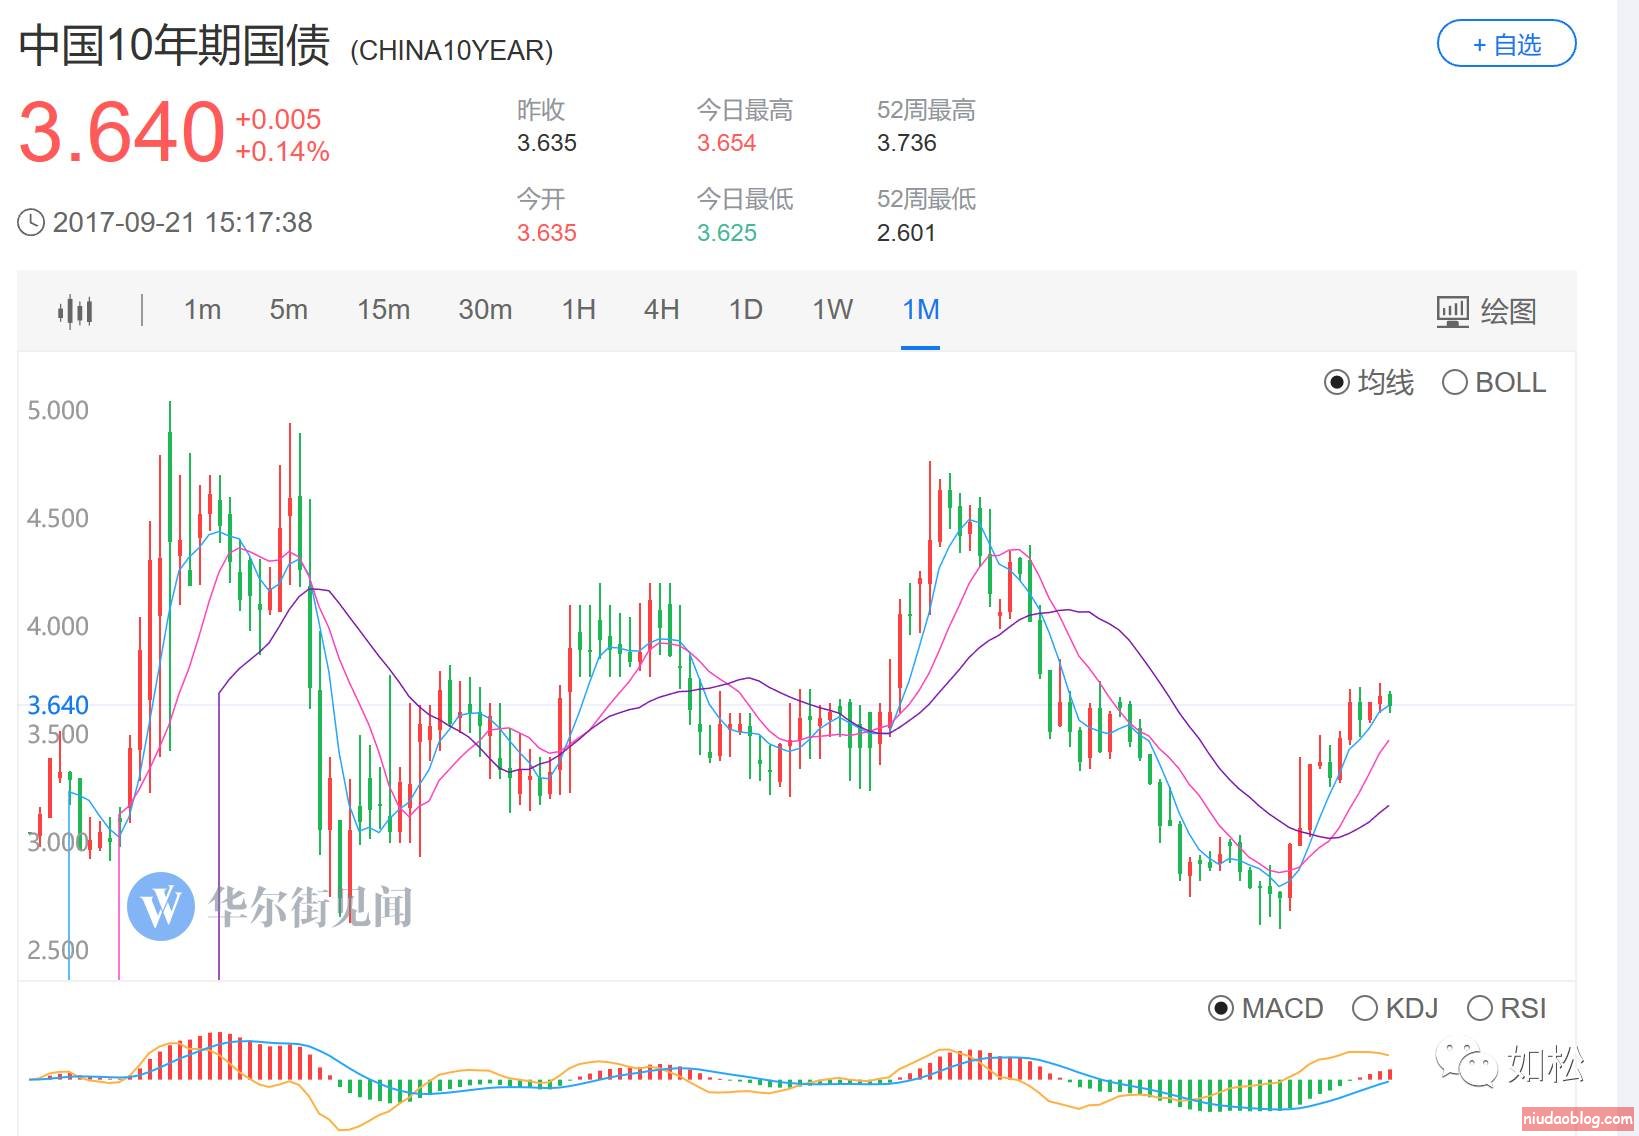Click the 华尔街见闻 watermark logo

(161, 906)
